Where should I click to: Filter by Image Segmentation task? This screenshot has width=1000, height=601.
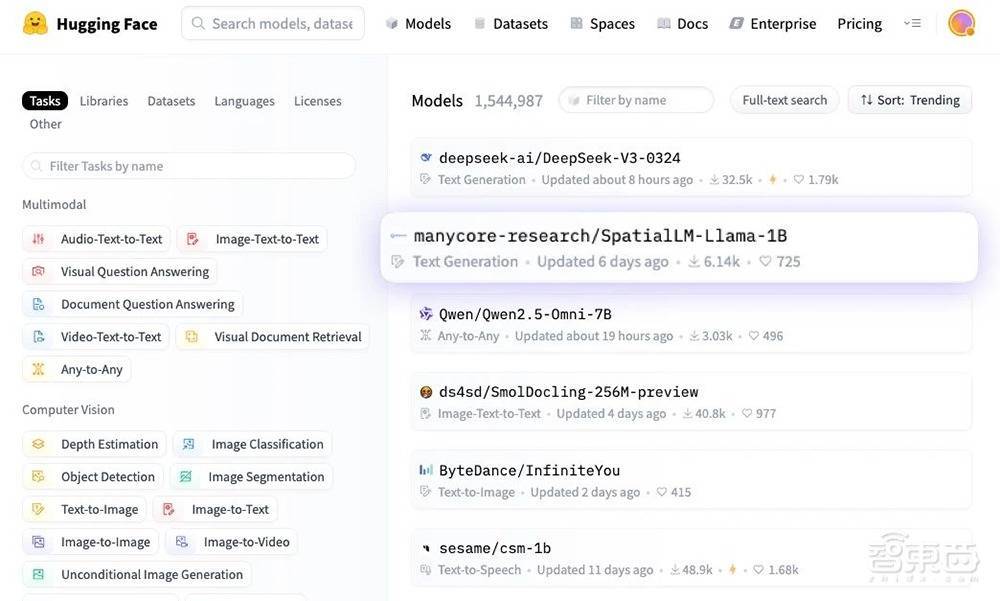(x=251, y=476)
